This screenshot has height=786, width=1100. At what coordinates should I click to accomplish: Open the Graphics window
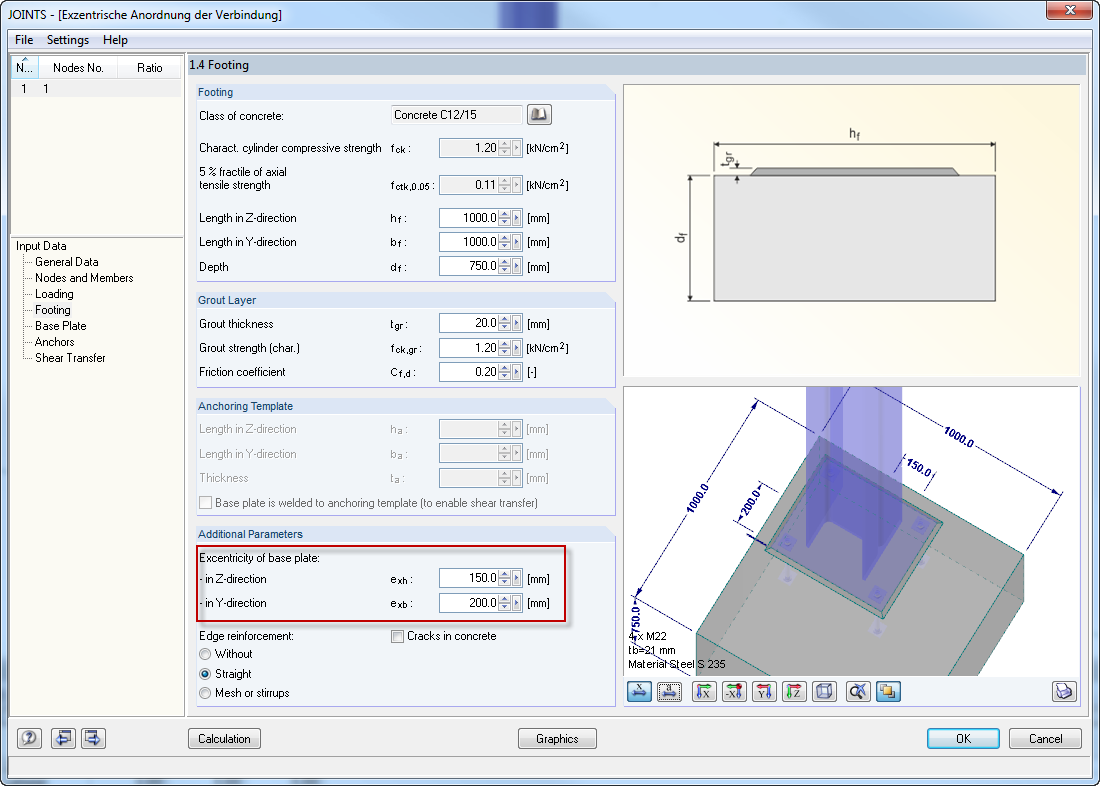point(557,738)
